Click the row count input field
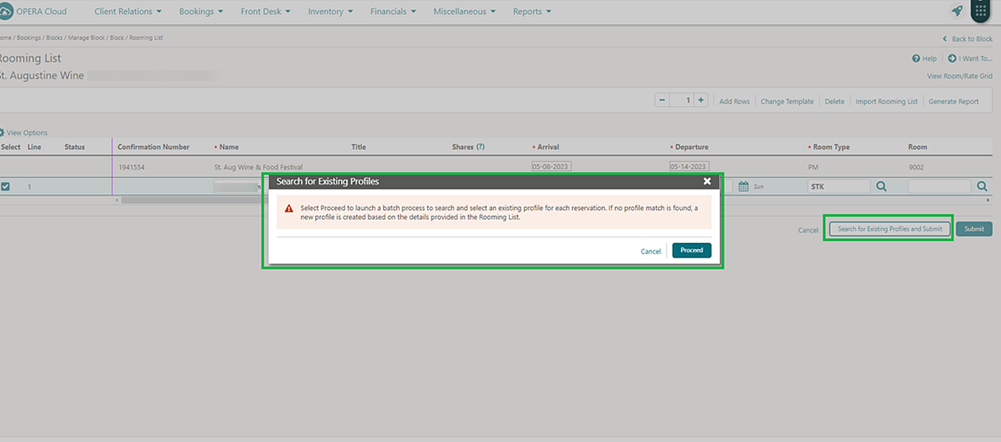This screenshot has width=1001, height=442. pyautogui.click(x=681, y=100)
